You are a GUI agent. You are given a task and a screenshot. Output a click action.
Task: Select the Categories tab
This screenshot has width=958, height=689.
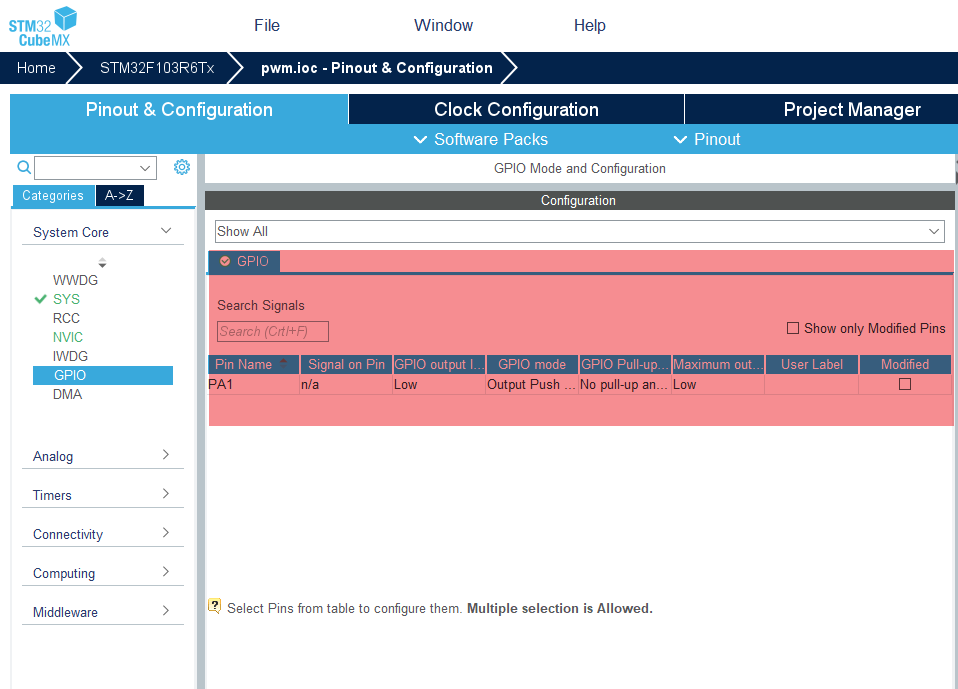53,195
